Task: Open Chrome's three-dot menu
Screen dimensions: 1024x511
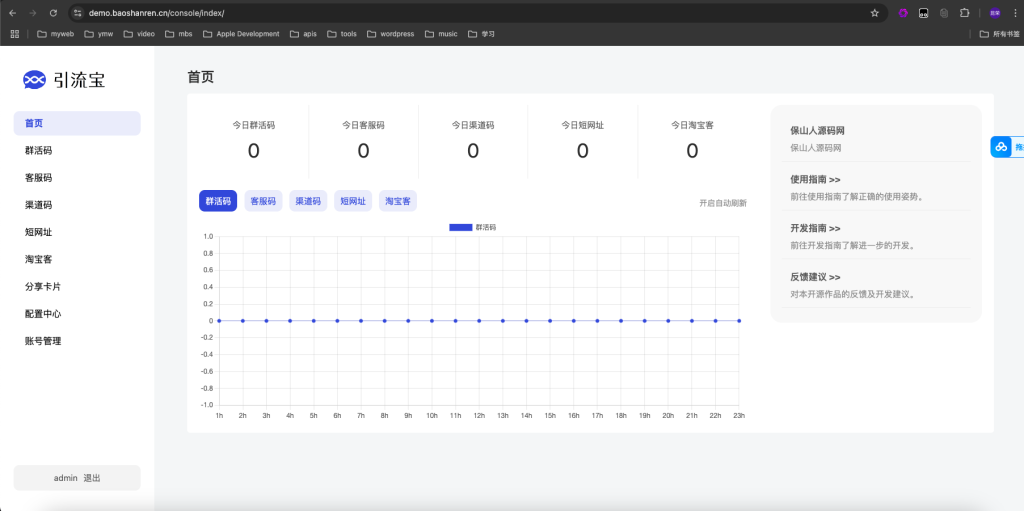Action: (1014, 12)
